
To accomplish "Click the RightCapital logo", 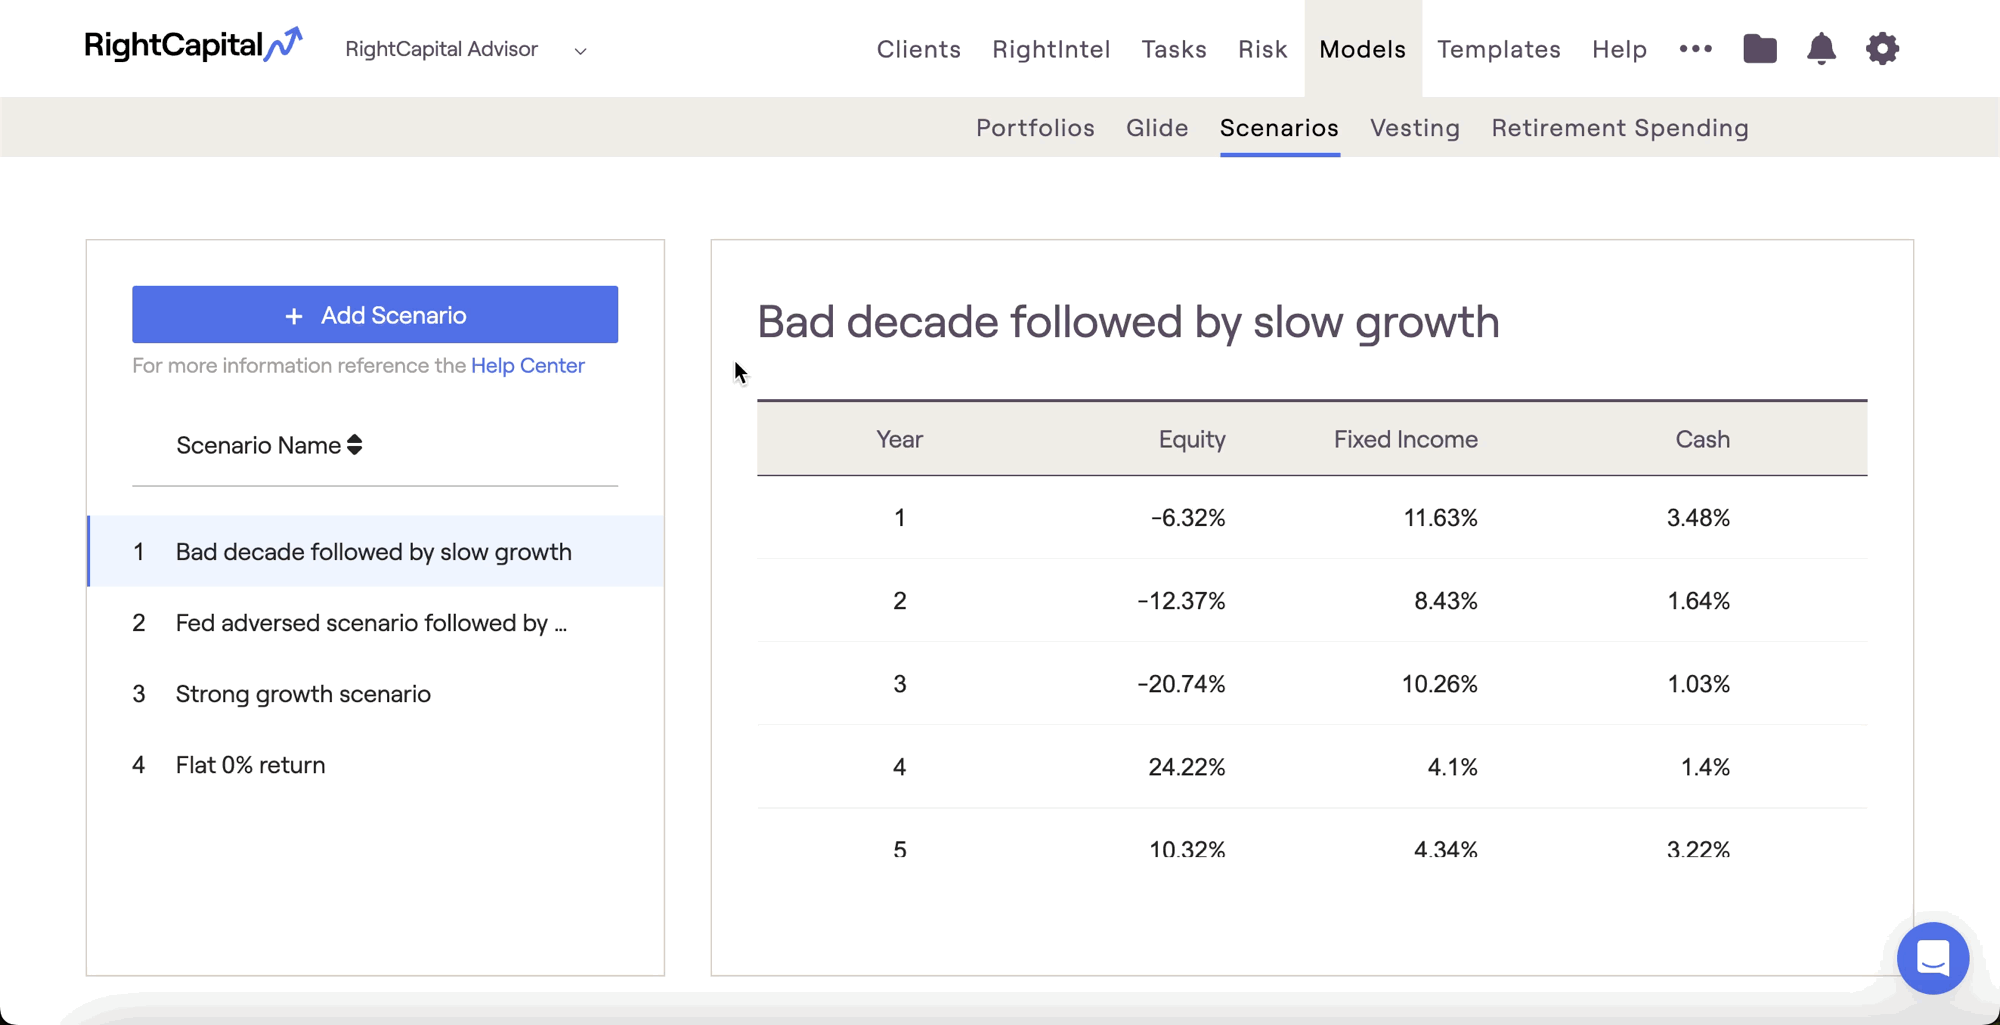I will coord(193,46).
